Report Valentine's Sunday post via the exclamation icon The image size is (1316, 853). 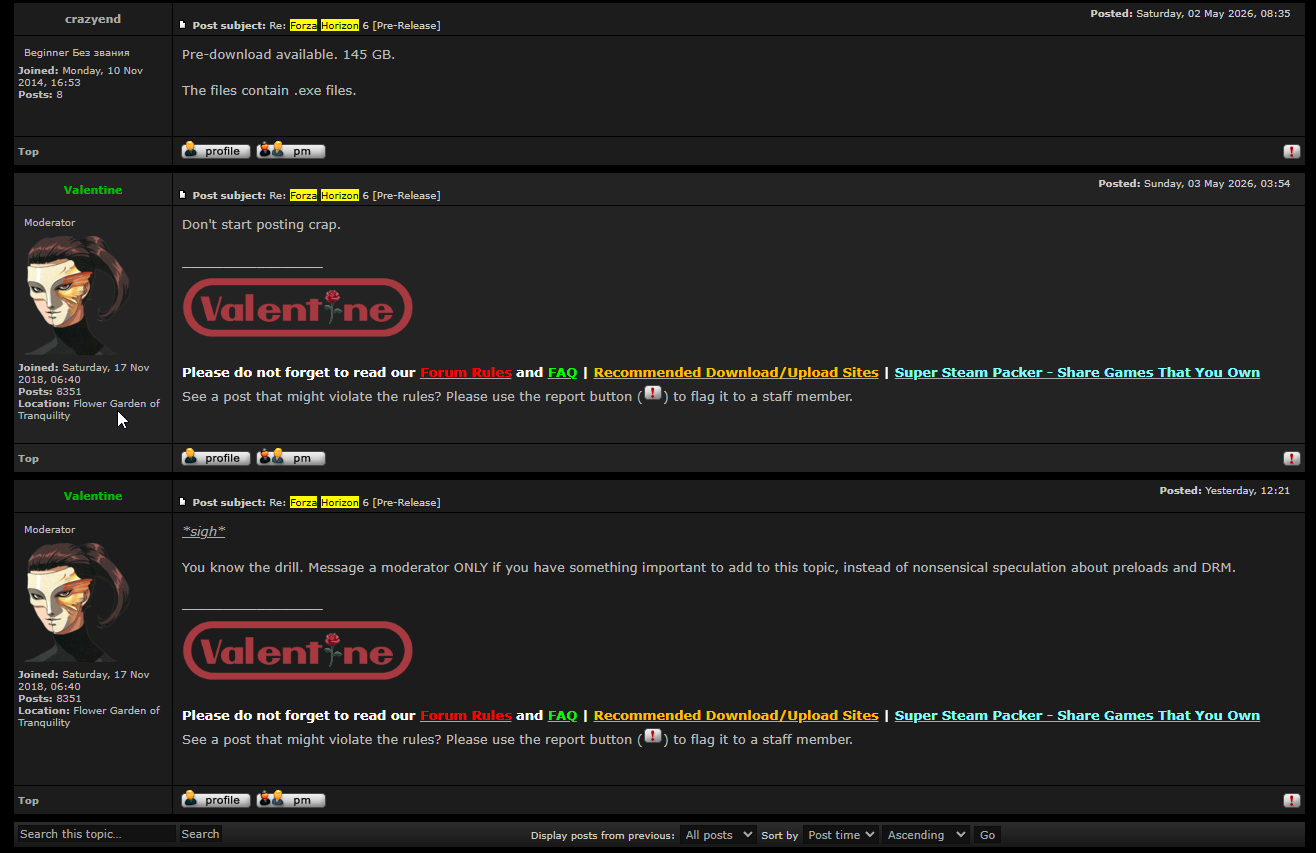1292,459
